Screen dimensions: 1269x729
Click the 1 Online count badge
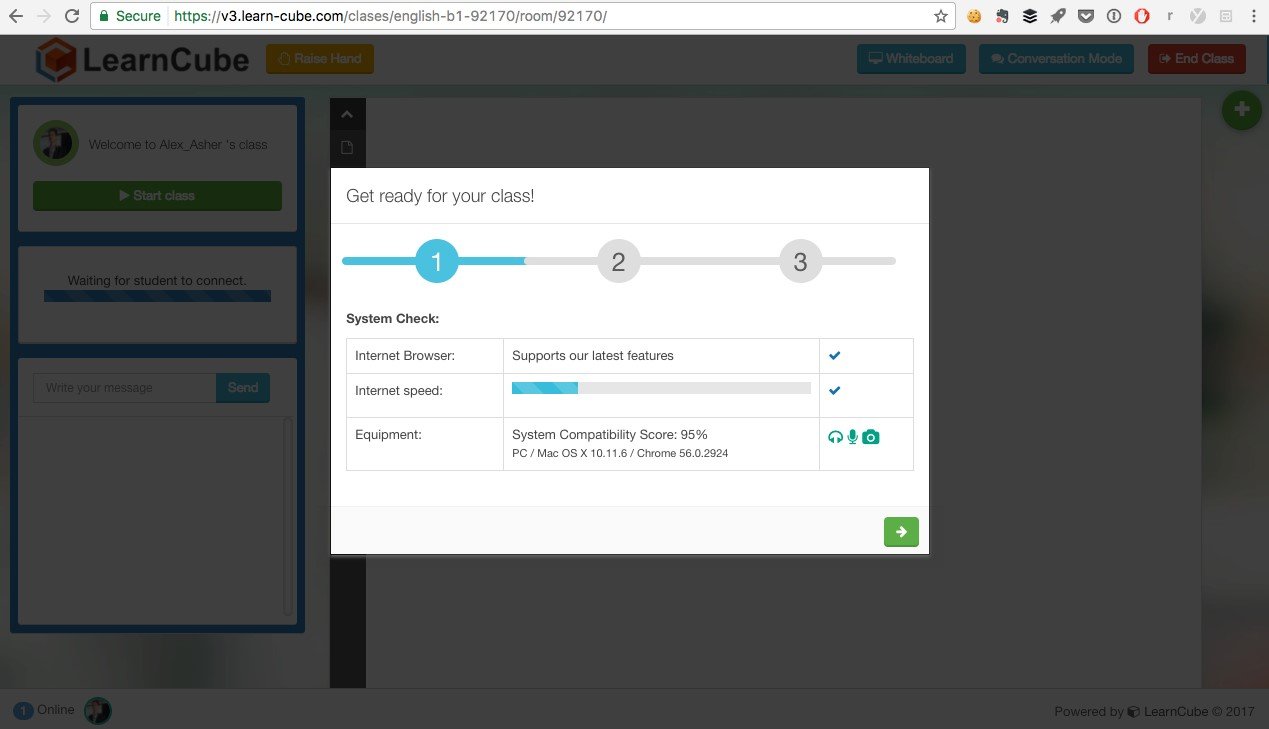tap(23, 711)
